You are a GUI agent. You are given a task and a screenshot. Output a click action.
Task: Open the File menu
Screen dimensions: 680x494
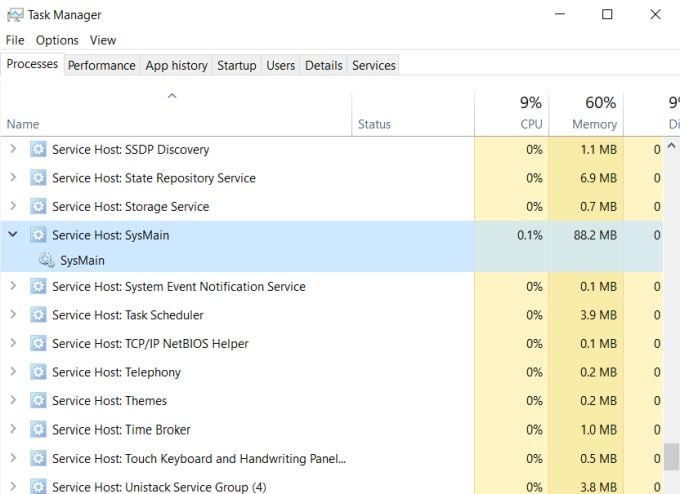[15, 40]
